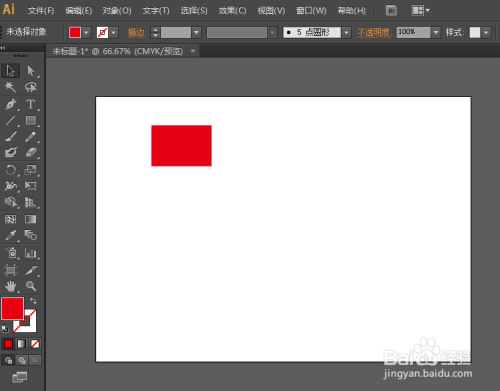Pick the Line Segment tool
500x391 pixels.
[x=10, y=120]
